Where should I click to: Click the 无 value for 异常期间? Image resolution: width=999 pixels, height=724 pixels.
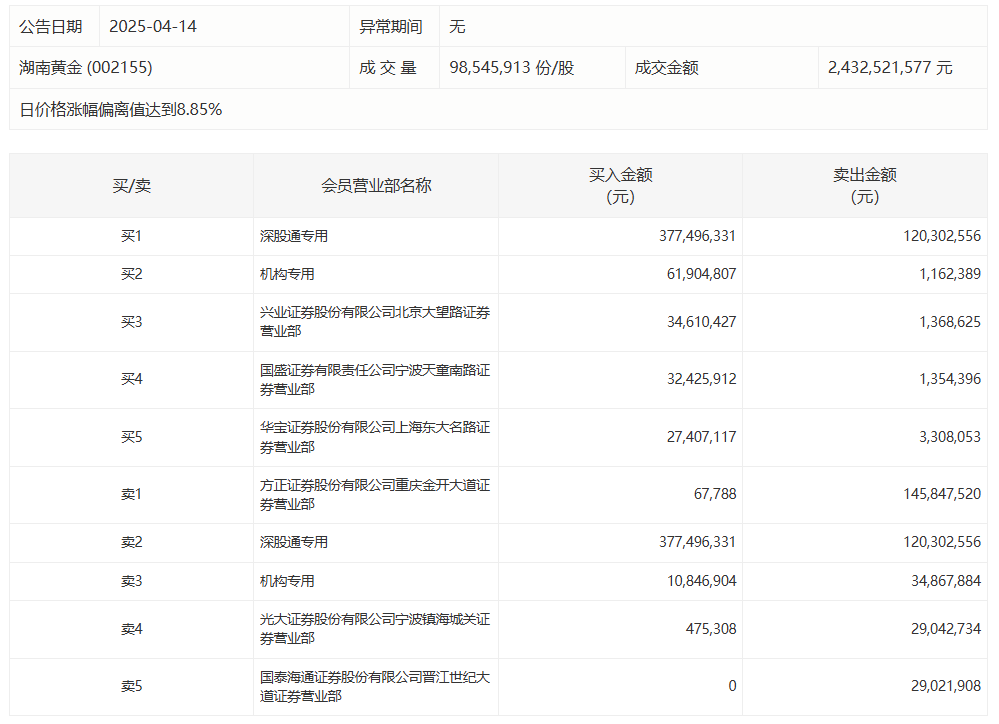click(457, 27)
